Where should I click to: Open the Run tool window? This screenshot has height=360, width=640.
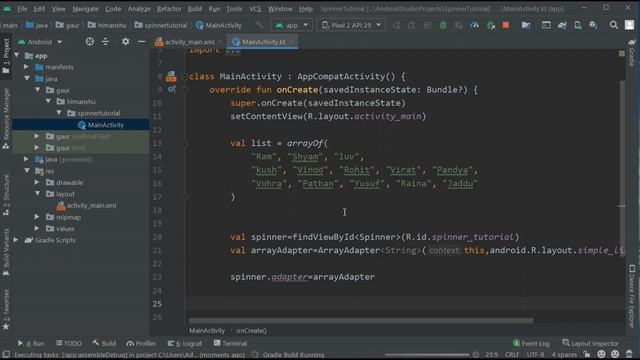click(x=31, y=343)
